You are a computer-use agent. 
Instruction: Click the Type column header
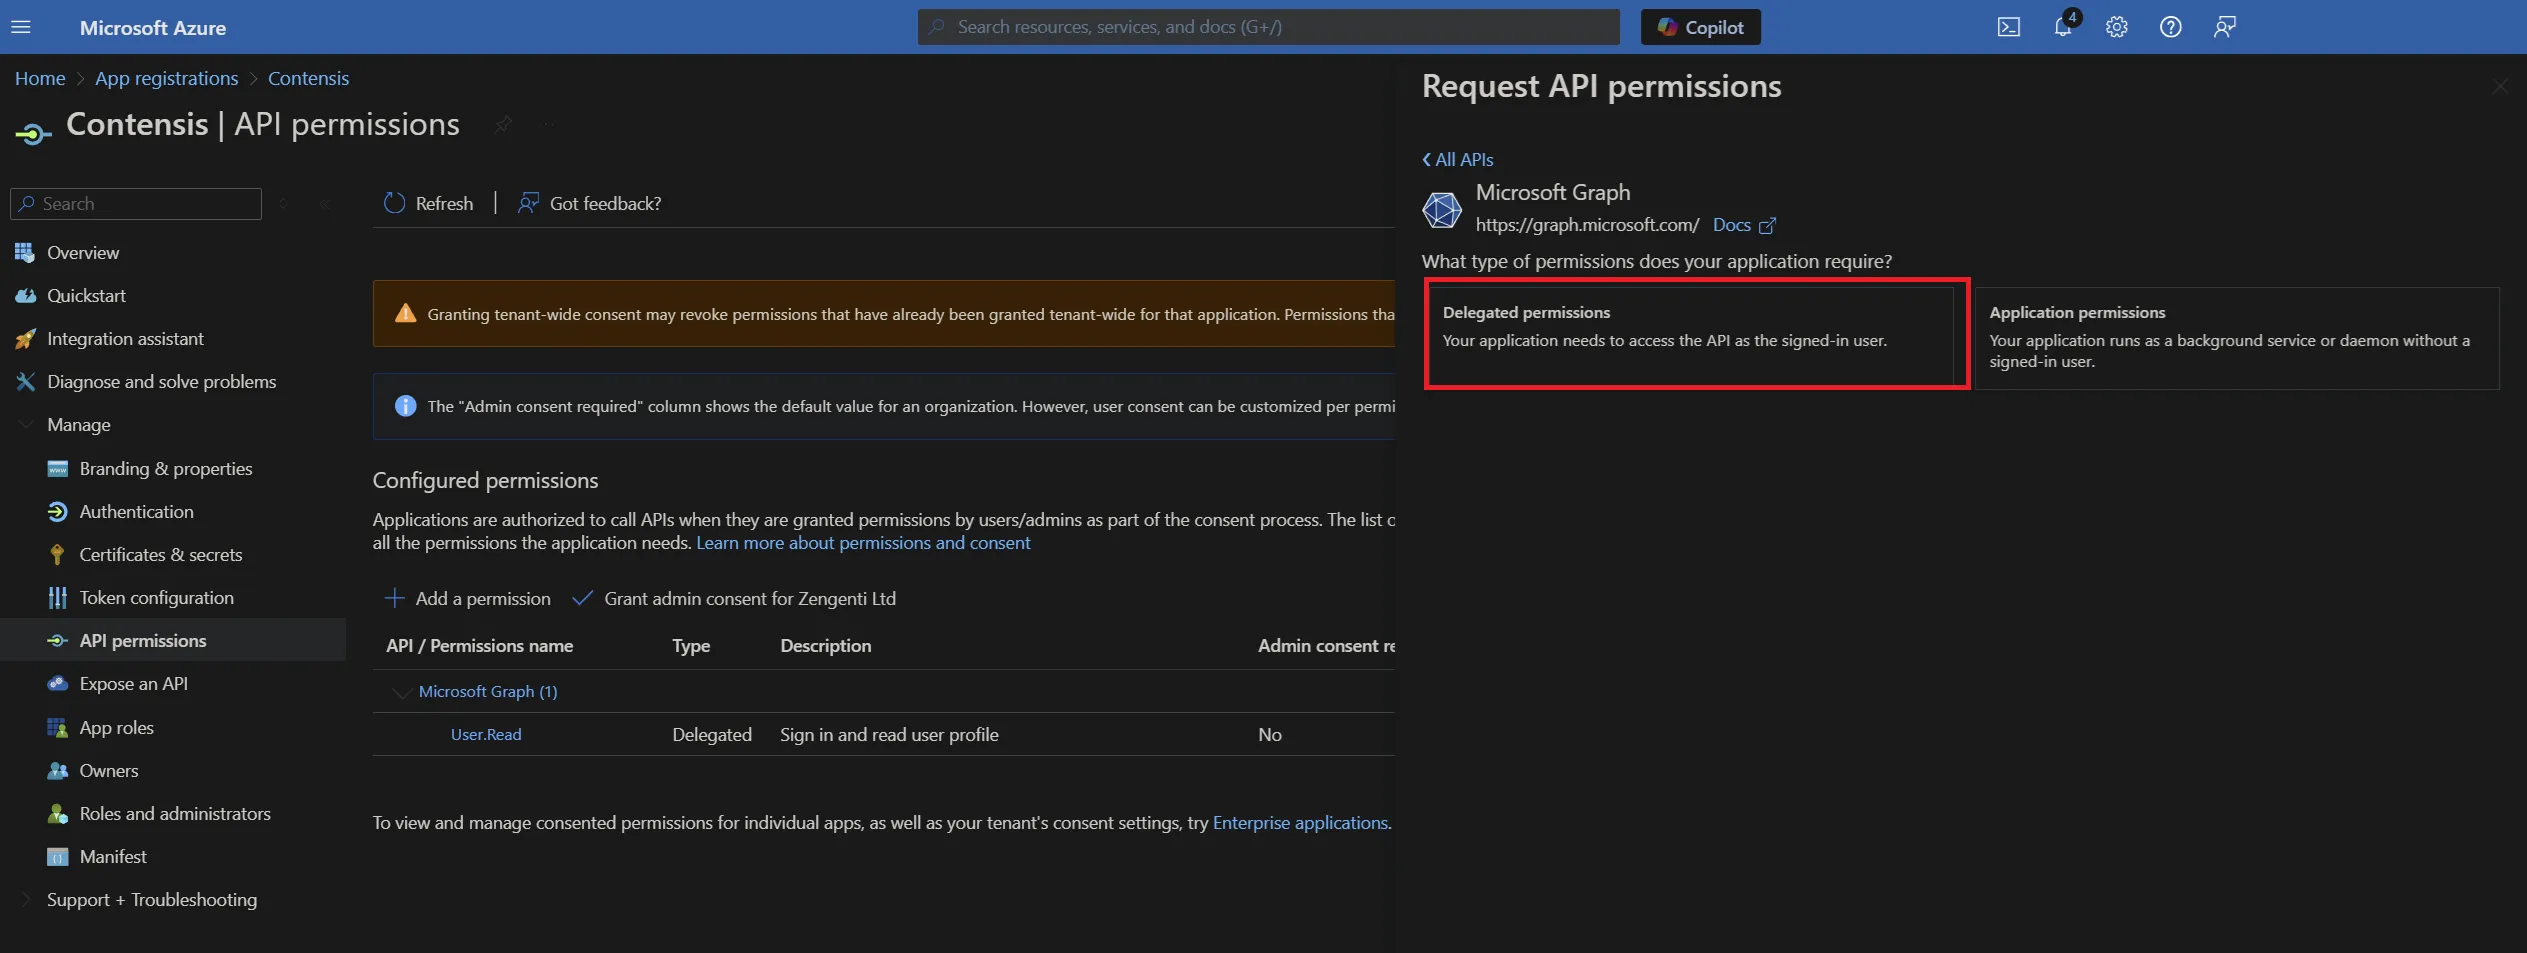point(691,645)
